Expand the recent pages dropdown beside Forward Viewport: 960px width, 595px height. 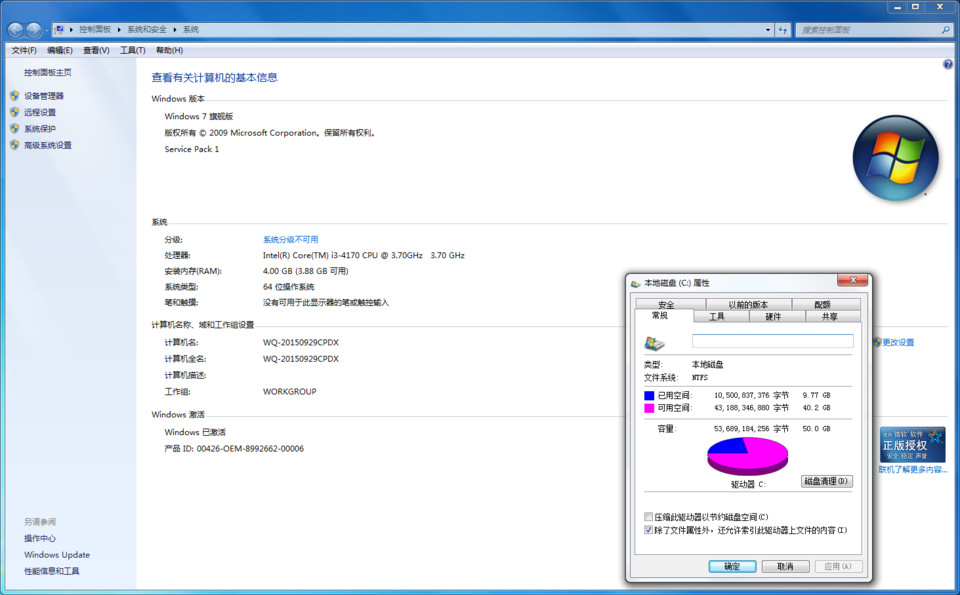tap(47, 30)
